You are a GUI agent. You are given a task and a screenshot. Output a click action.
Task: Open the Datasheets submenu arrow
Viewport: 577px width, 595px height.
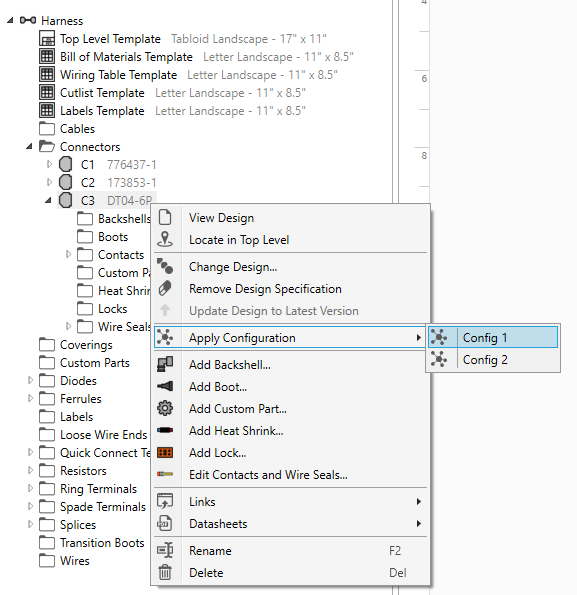click(x=418, y=523)
